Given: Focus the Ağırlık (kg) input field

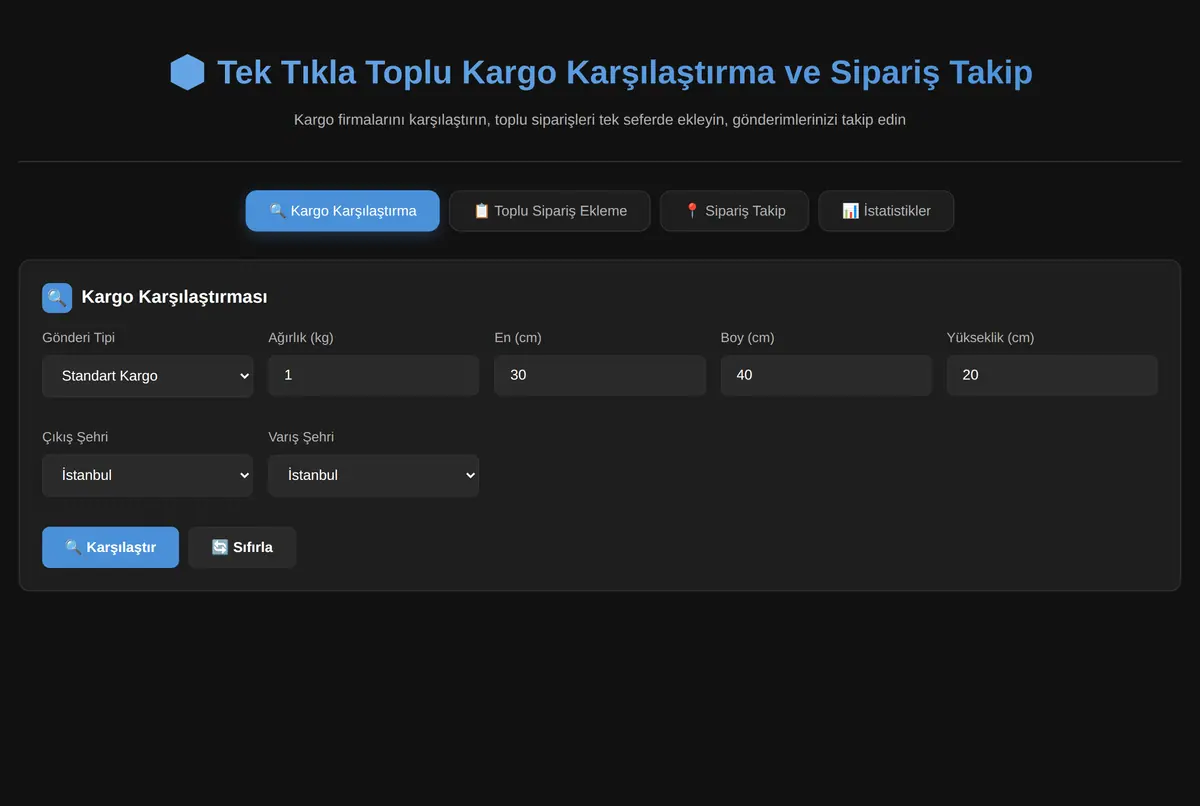Looking at the screenshot, I should point(374,375).
